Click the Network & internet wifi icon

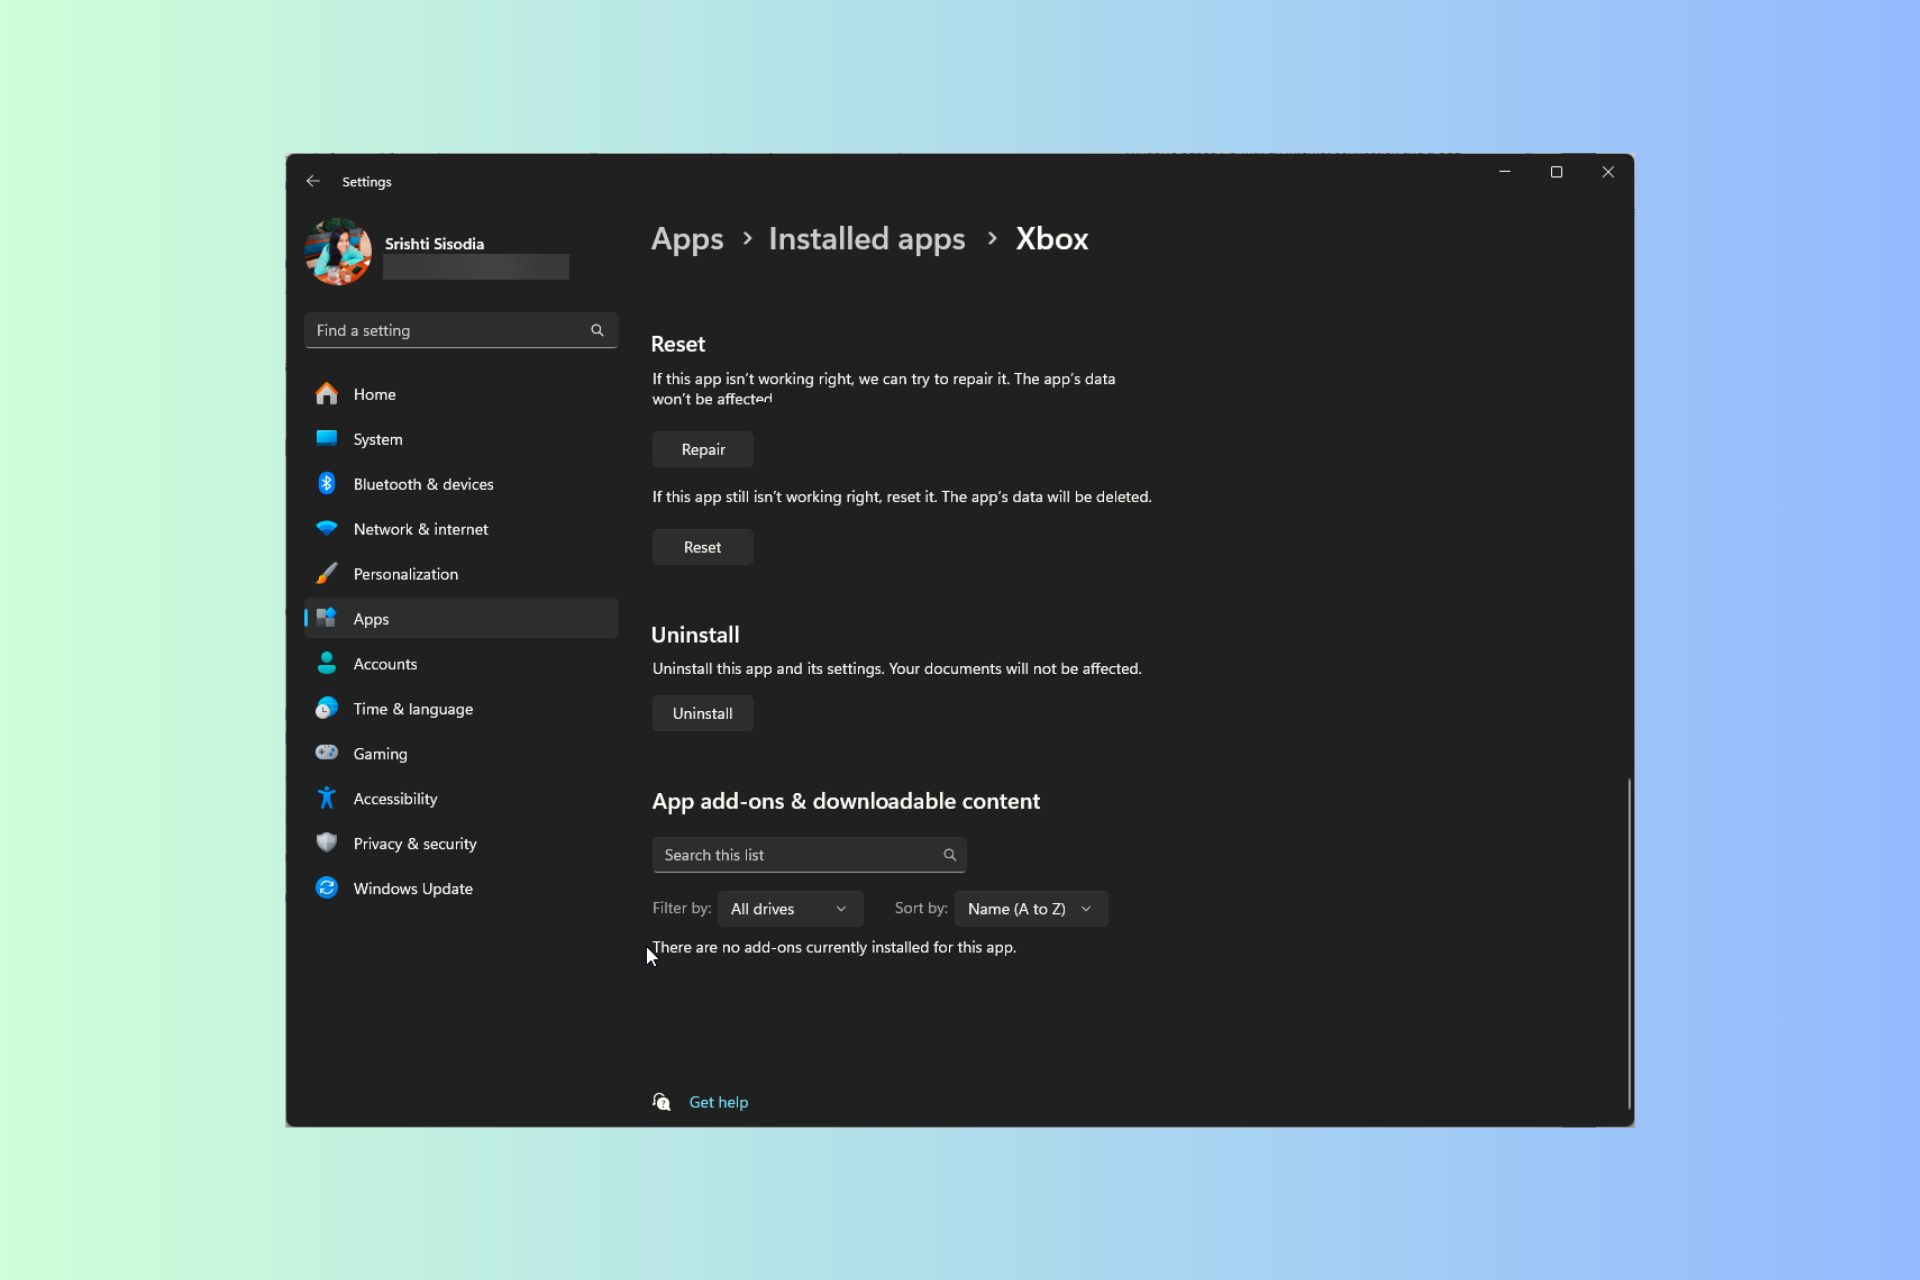click(327, 528)
